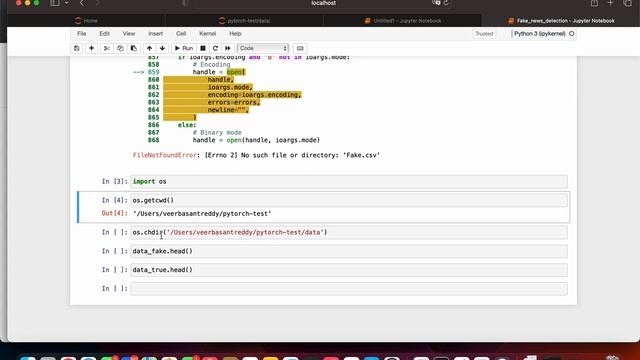
Task: Click traceback line 868 open(handle, ioargs.mode)
Action: (x=256, y=140)
